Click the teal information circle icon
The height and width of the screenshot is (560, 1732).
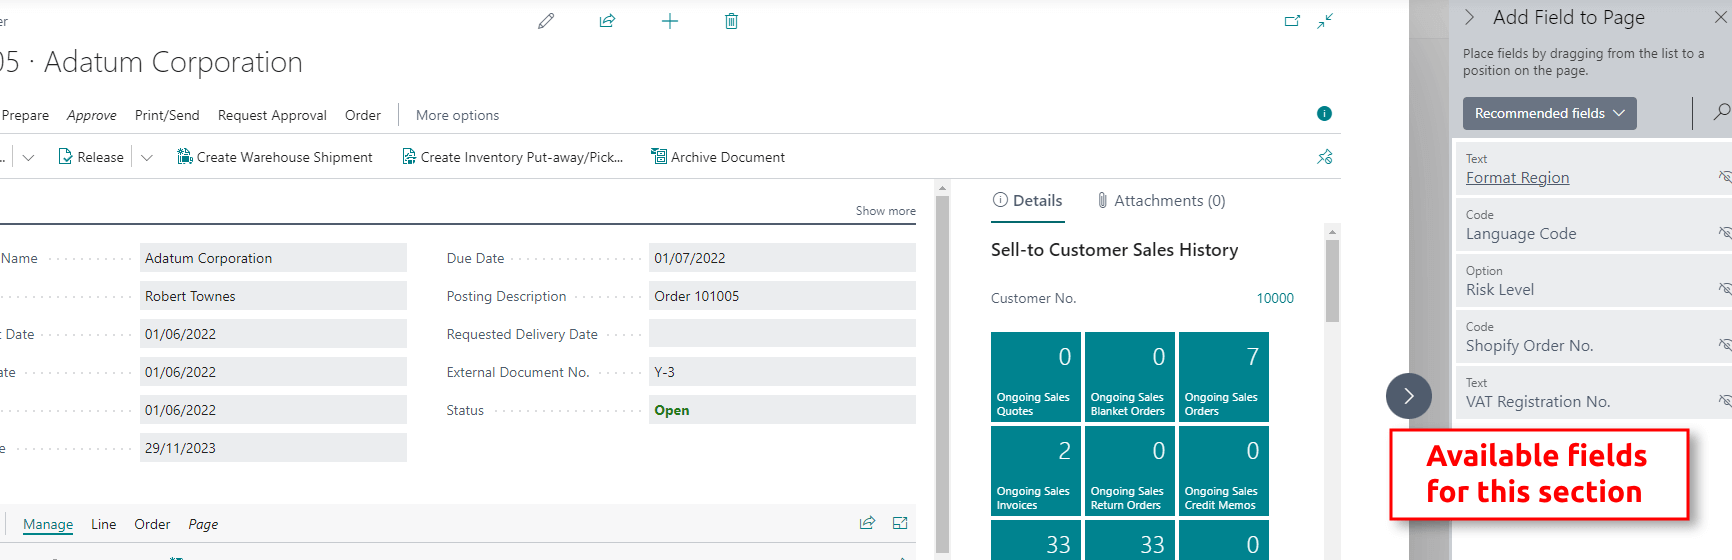click(1324, 114)
